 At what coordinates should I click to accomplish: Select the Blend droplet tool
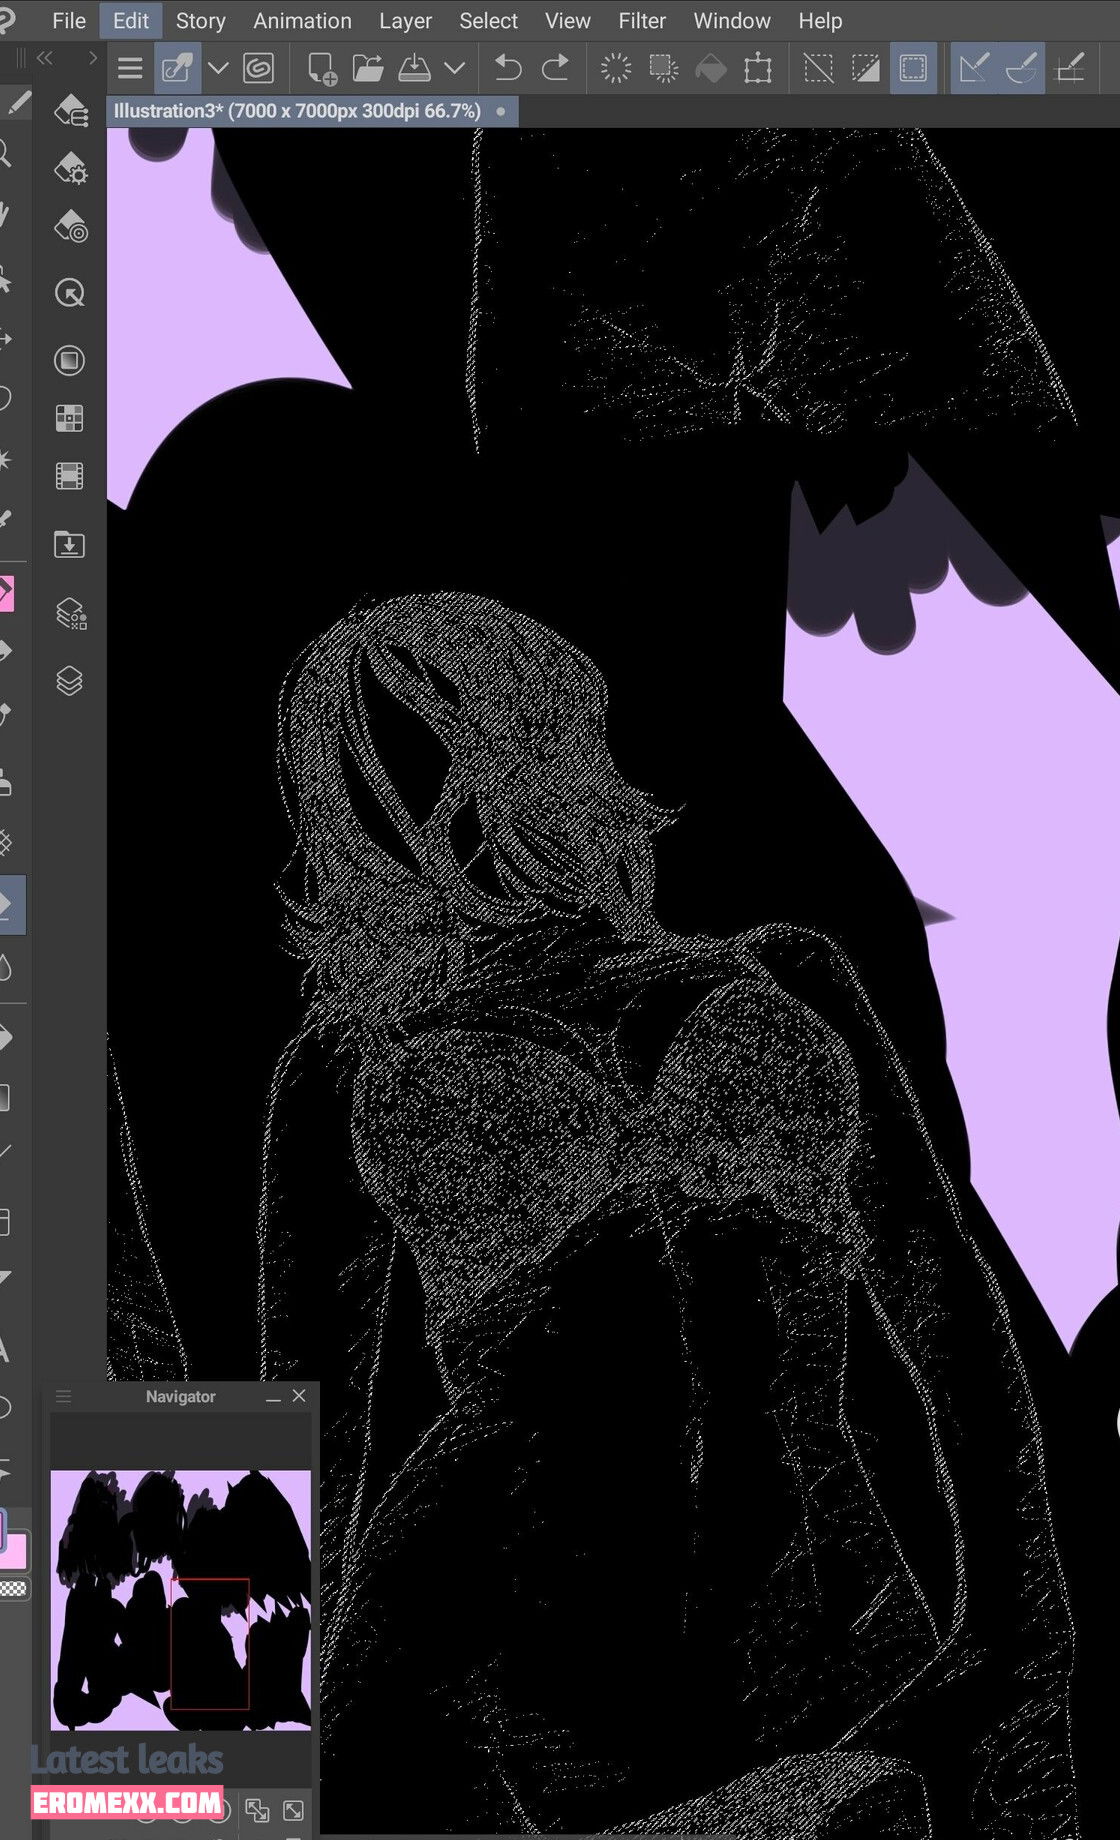coord(7,967)
